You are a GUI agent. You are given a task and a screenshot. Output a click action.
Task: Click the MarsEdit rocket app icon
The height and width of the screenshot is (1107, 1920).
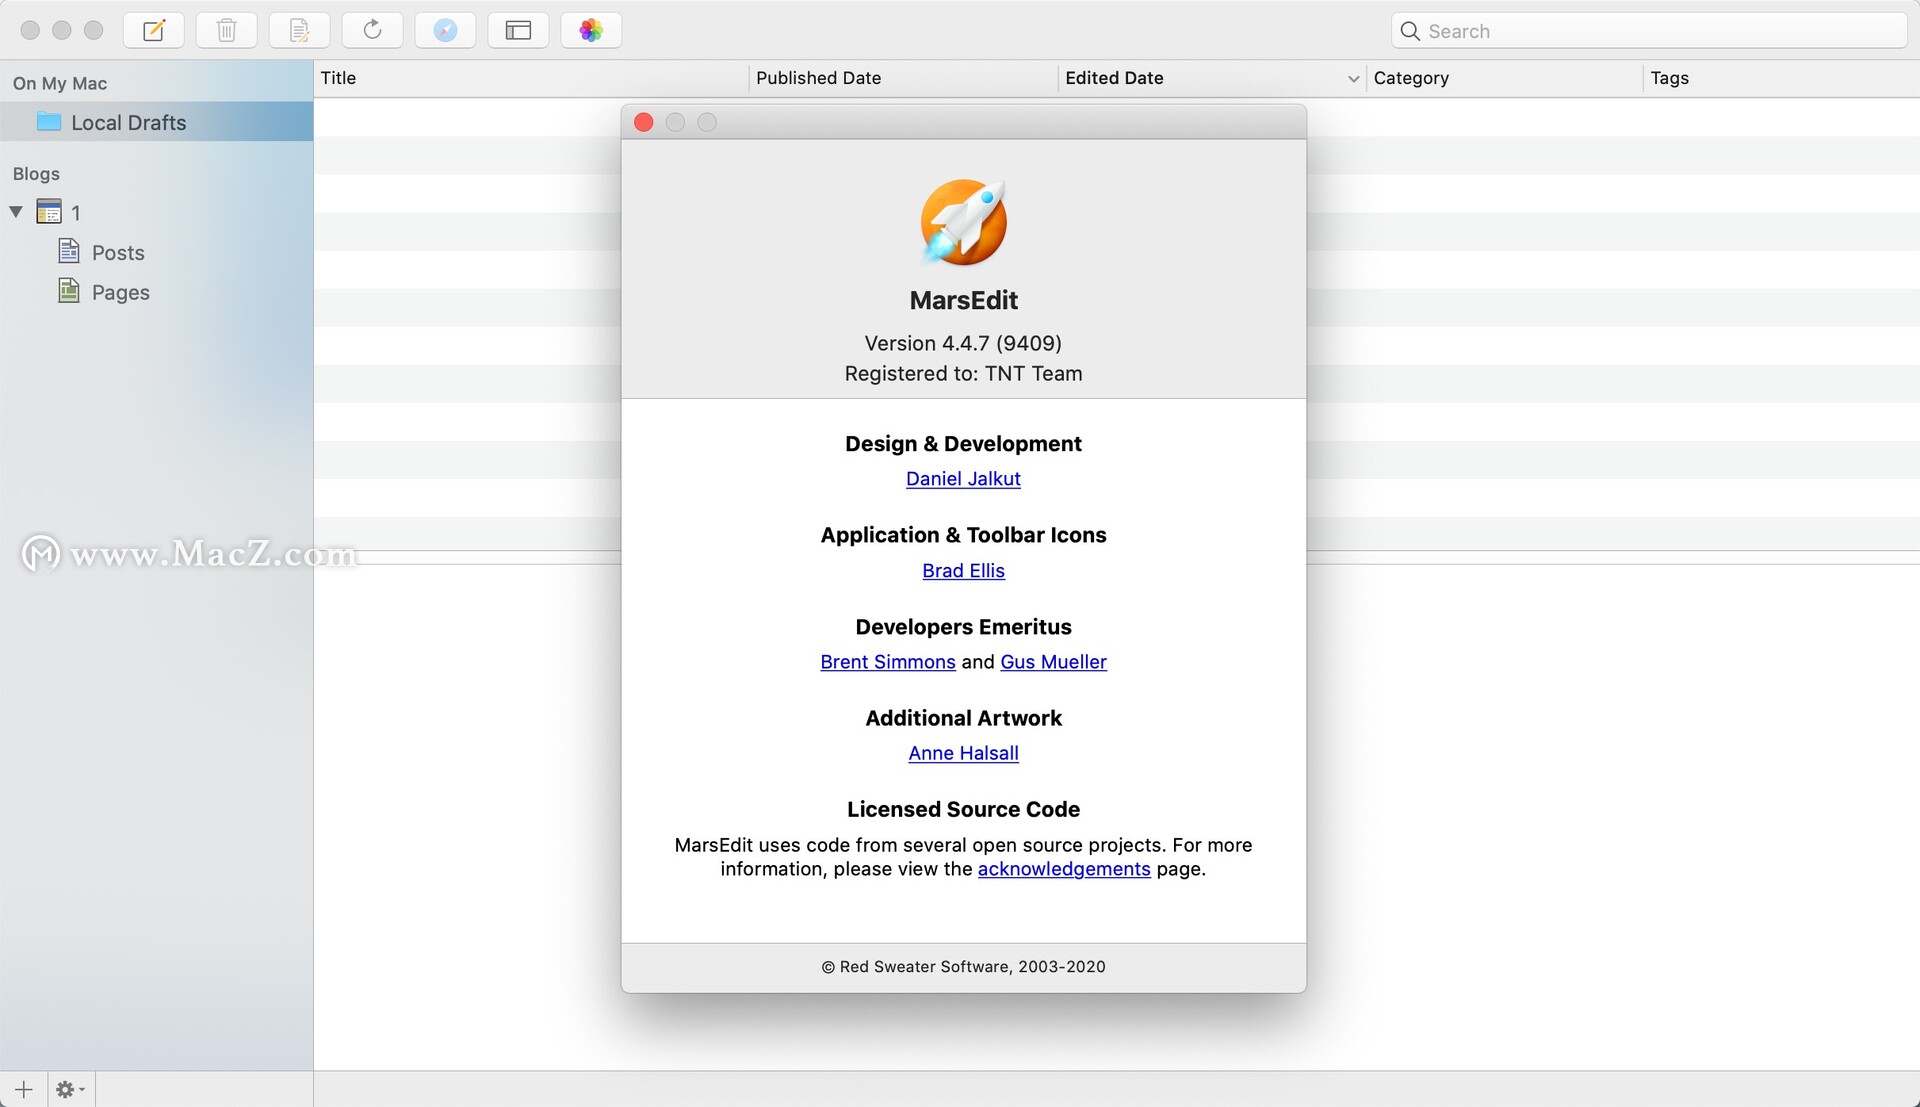[x=963, y=222]
